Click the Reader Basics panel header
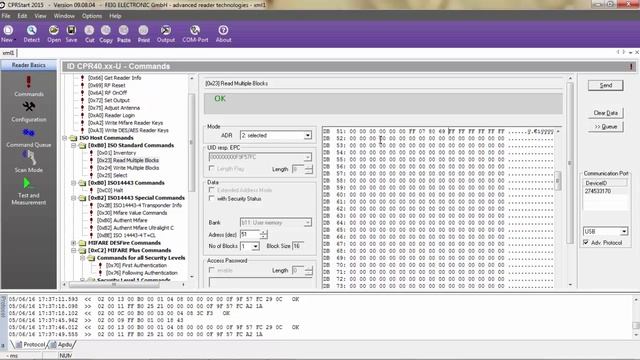640x360 pixels. point(29,65)
